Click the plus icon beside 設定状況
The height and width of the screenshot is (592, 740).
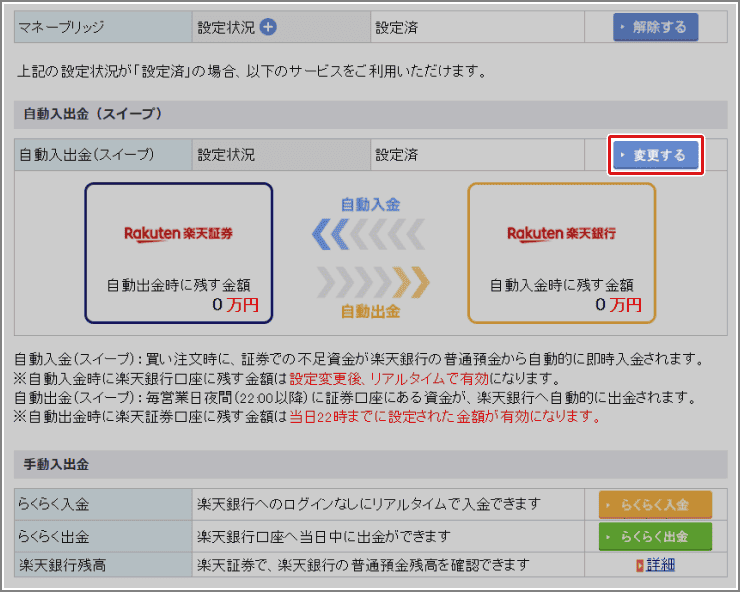(267, 27)
